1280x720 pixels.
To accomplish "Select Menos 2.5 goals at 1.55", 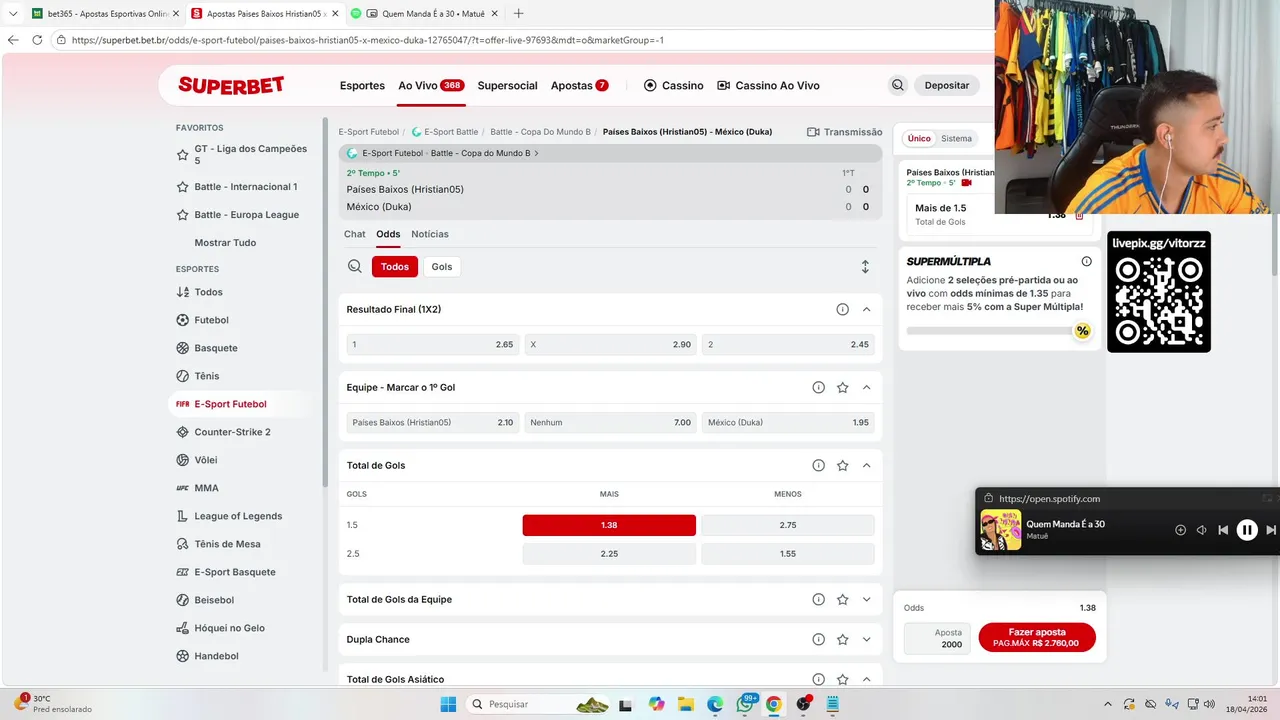I will click(x=788, y=554).
